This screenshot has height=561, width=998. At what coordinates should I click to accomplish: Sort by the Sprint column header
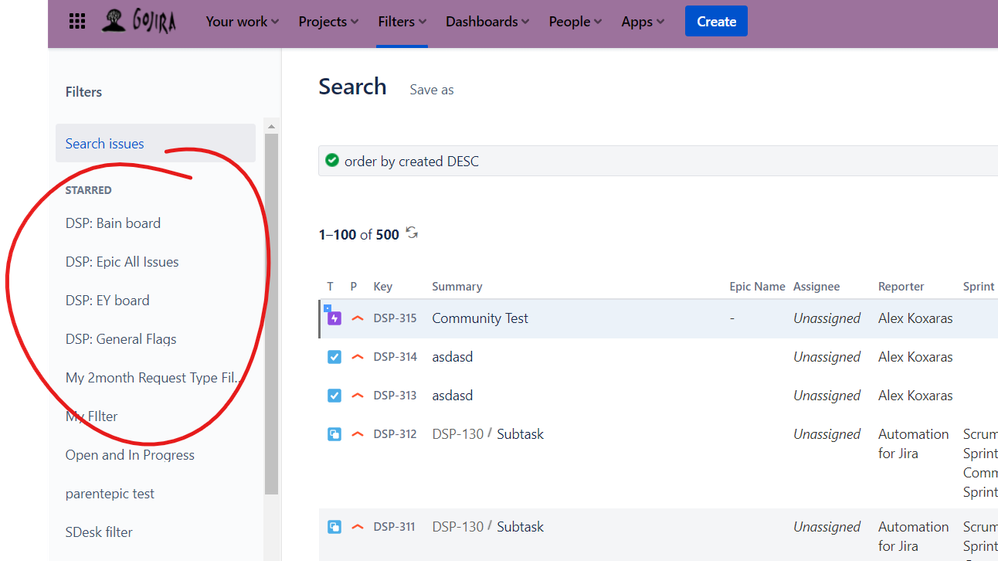coord(978,287)
